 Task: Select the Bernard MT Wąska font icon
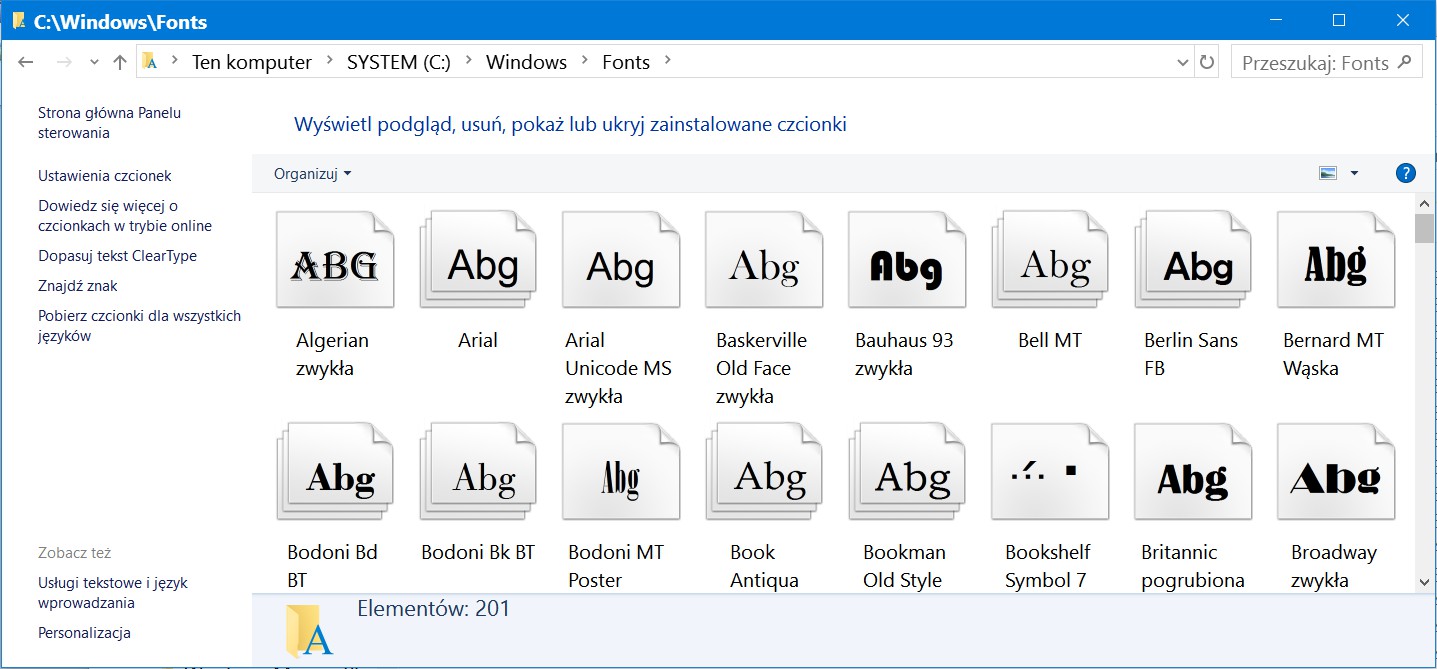coord(1335,259)
